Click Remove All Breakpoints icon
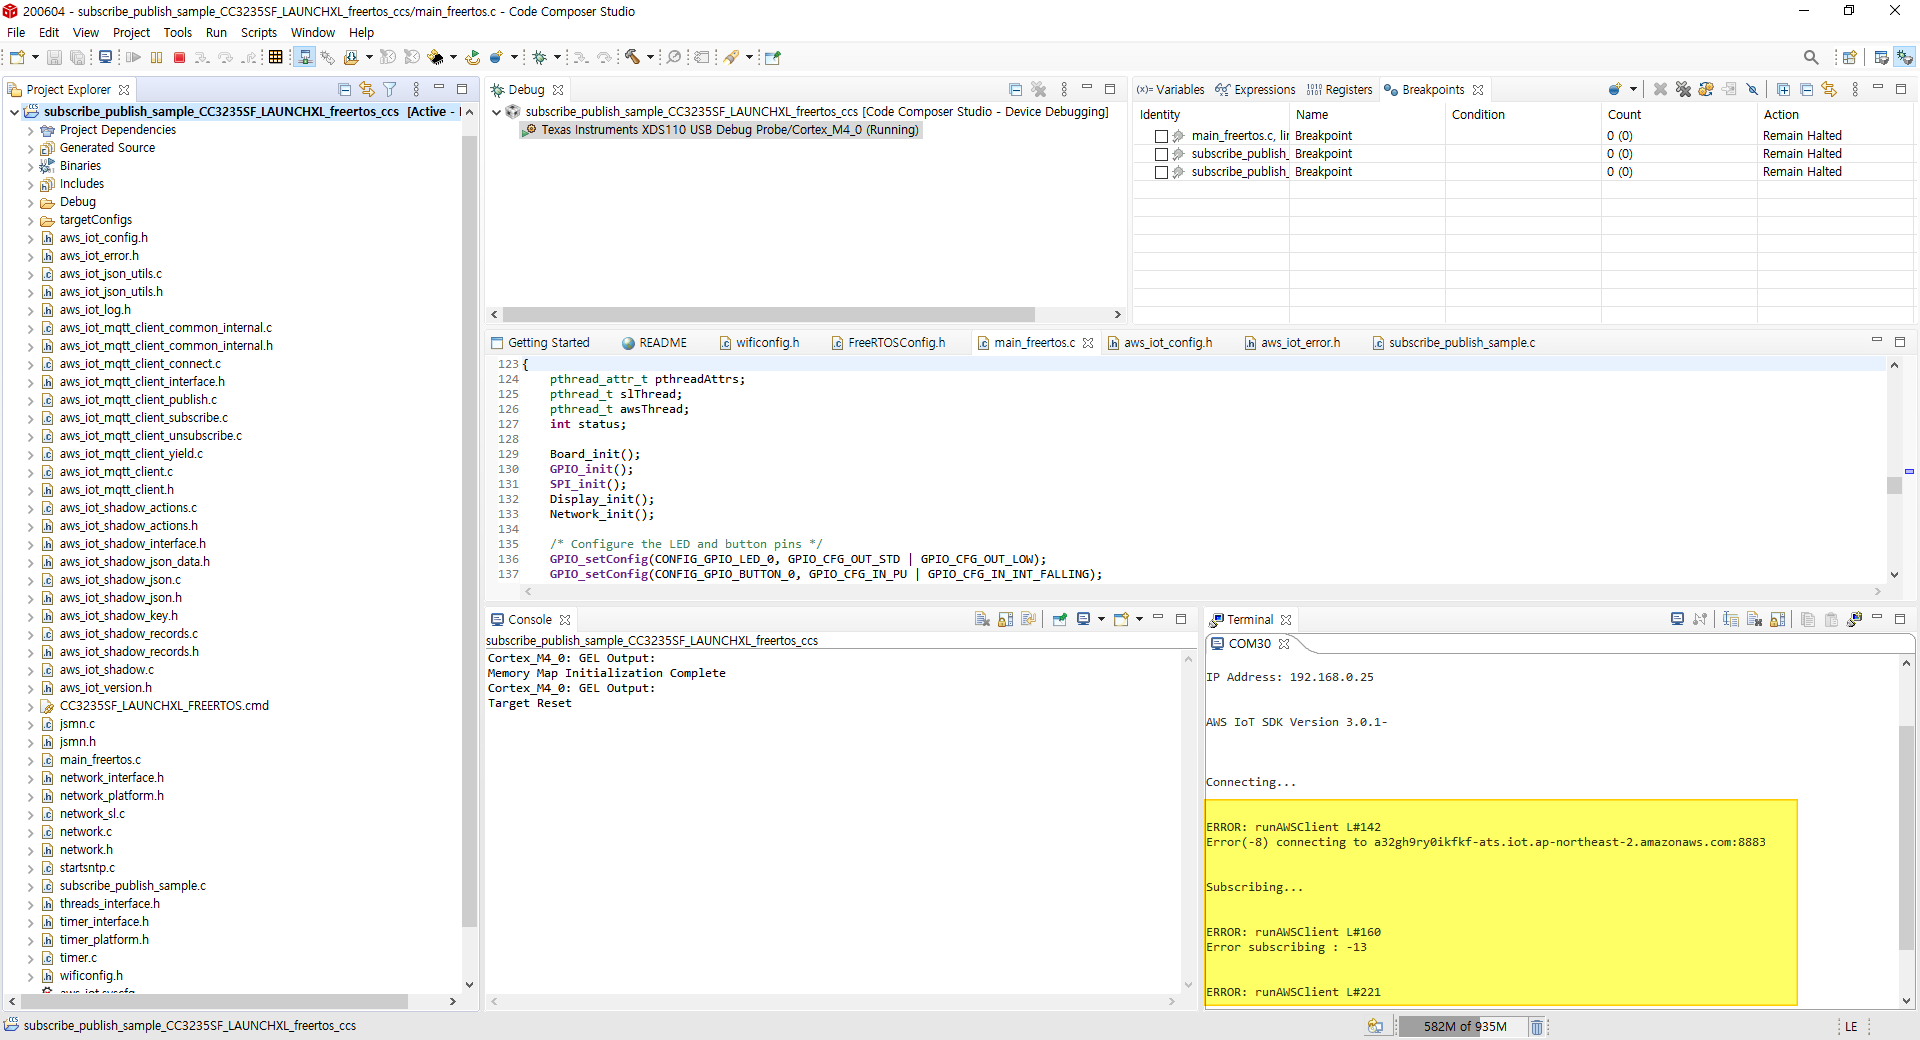The width and height of the screenshot is (1920, 1040). [x=1683, y=90]
